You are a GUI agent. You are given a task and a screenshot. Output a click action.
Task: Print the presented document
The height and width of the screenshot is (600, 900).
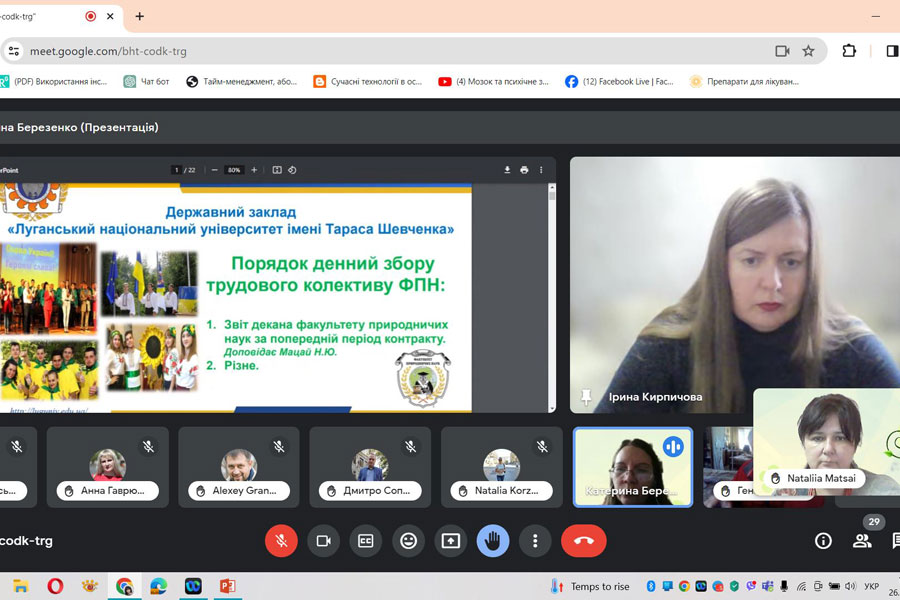click(x=524, y=170)
